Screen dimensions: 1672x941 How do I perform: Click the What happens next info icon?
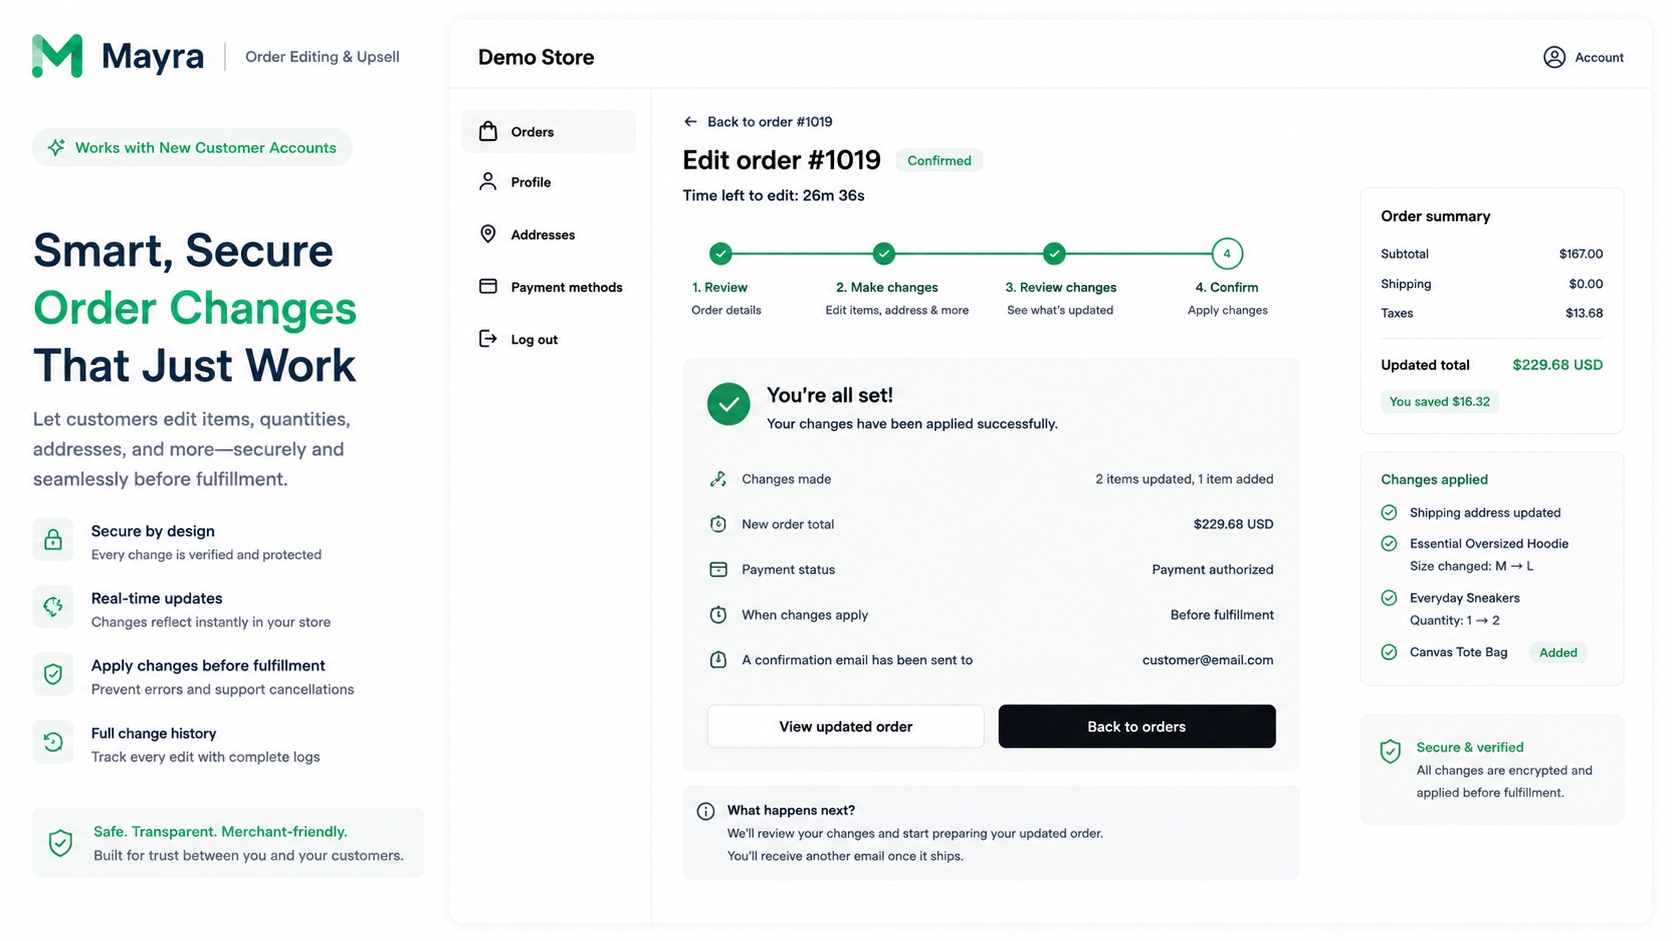coord(706,811)
